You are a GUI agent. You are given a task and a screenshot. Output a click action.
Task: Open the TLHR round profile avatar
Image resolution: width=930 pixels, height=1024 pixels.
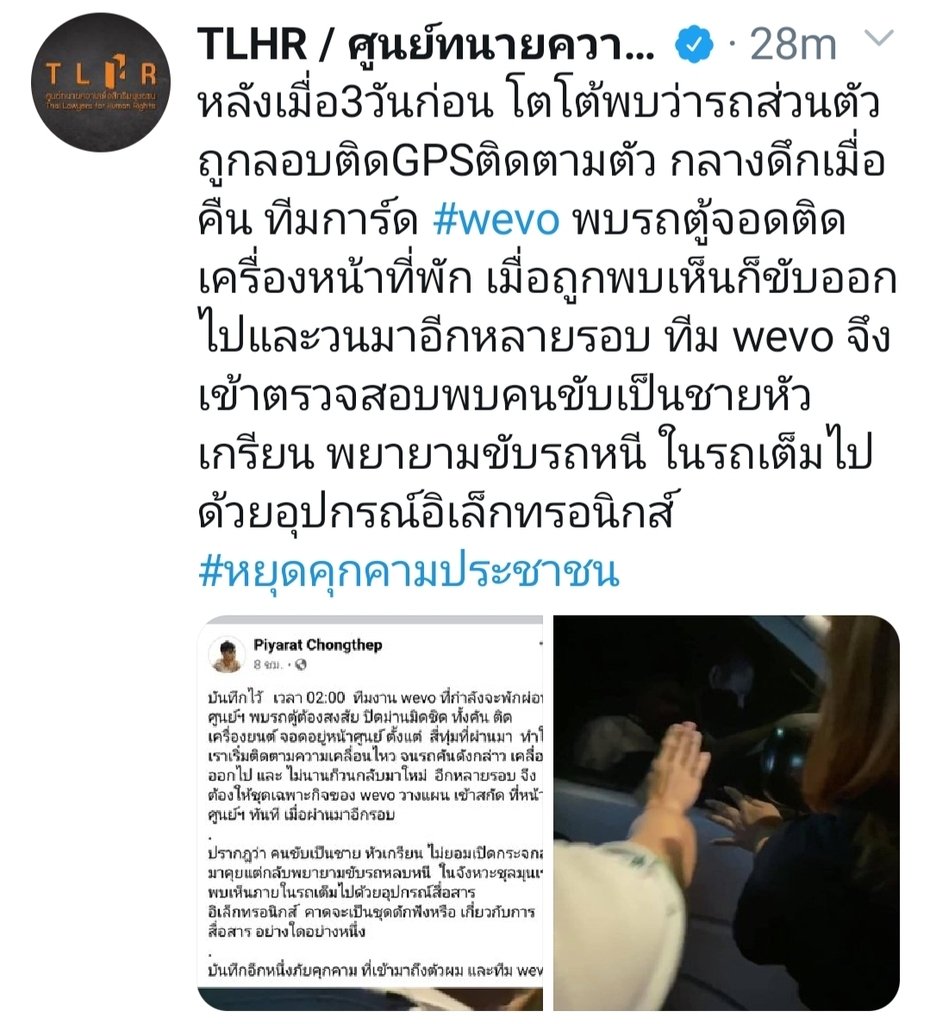101,82
